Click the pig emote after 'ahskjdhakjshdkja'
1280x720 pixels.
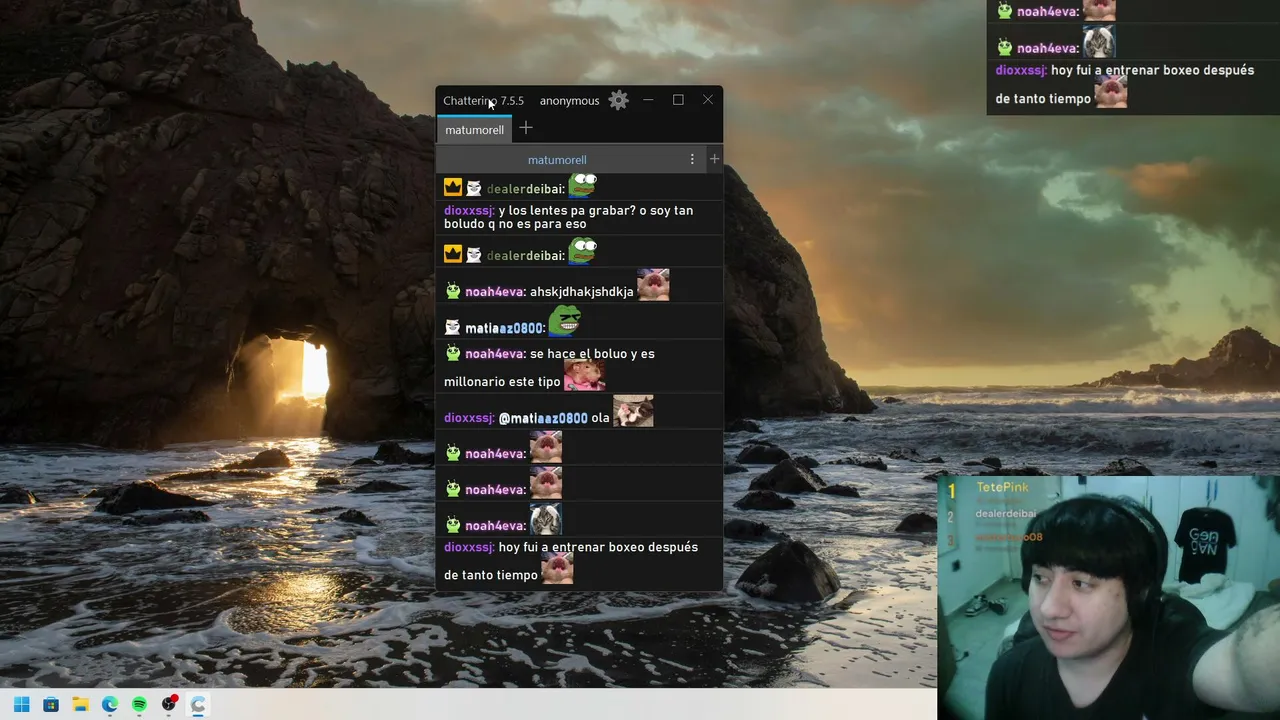653,285
